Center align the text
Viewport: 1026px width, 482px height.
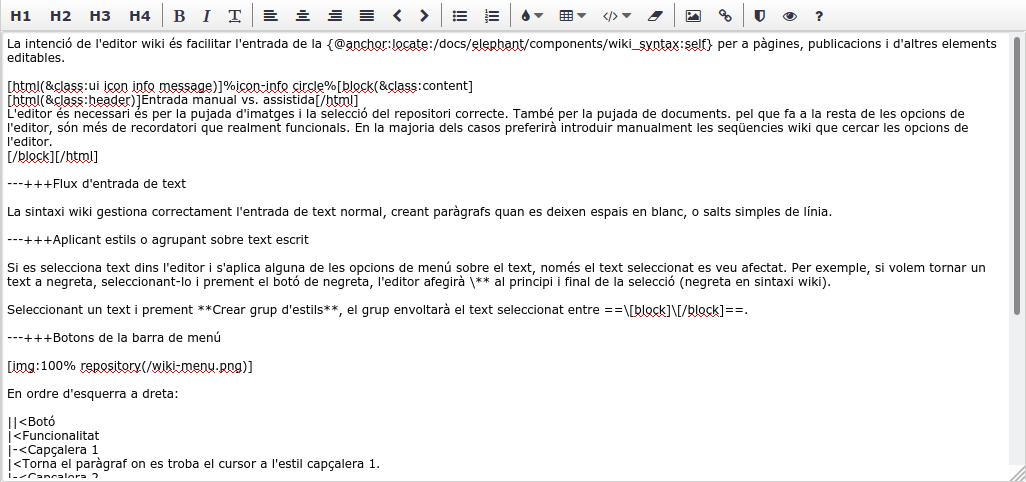[302, 16]
